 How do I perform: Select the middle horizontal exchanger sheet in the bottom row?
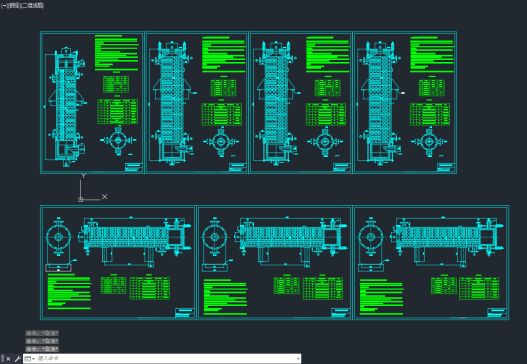coord(275,262)
